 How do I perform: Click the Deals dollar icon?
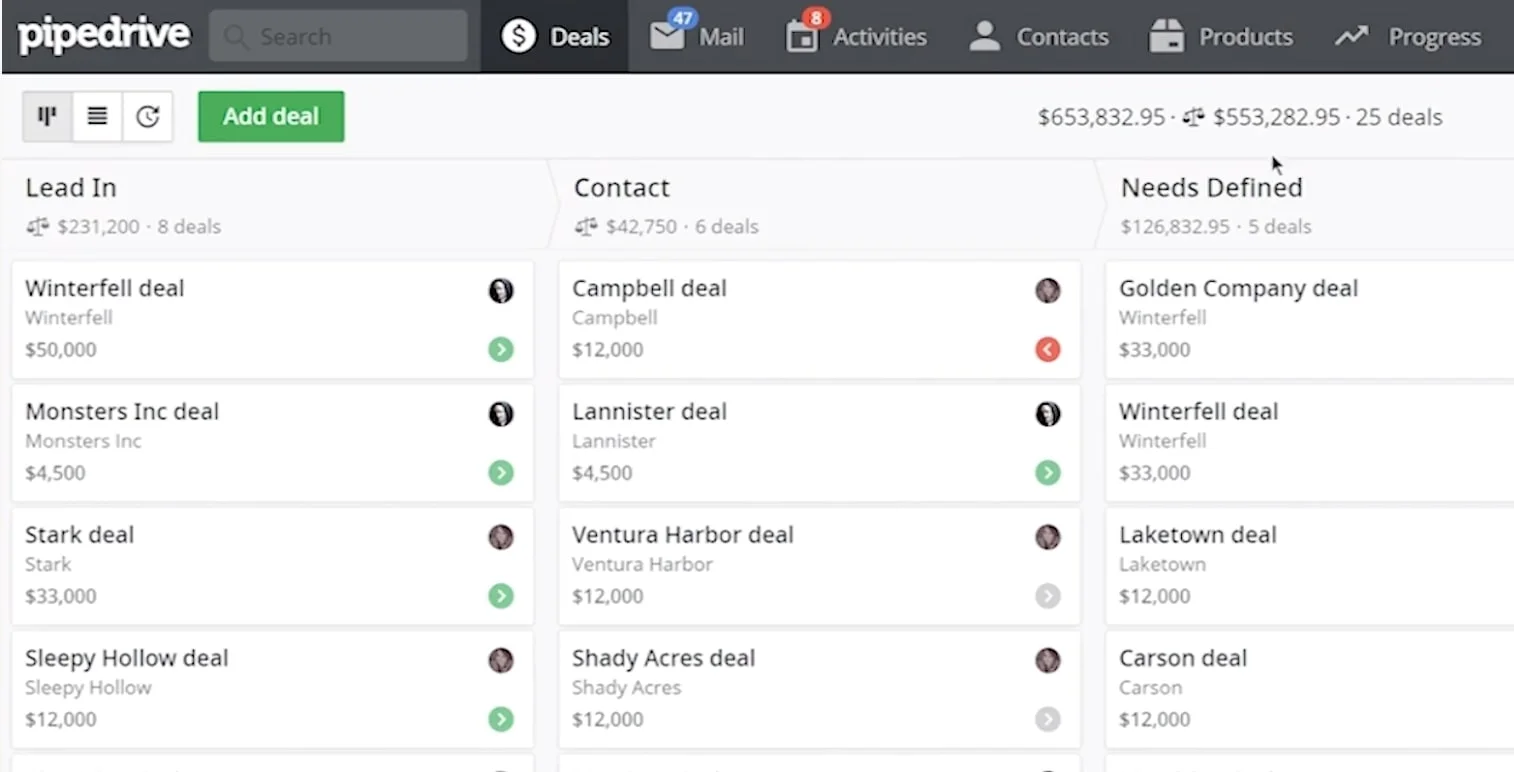518,37
